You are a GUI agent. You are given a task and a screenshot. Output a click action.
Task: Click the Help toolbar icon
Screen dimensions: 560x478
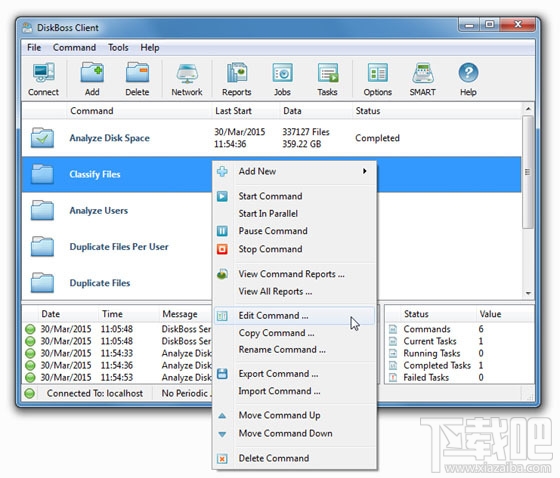pos(468,79)
